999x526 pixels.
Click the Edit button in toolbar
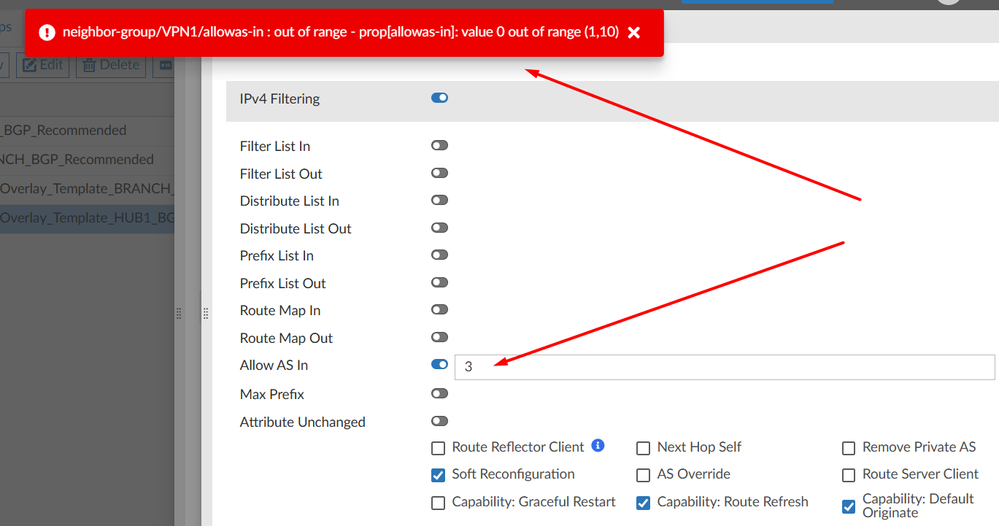click(41, 65)
